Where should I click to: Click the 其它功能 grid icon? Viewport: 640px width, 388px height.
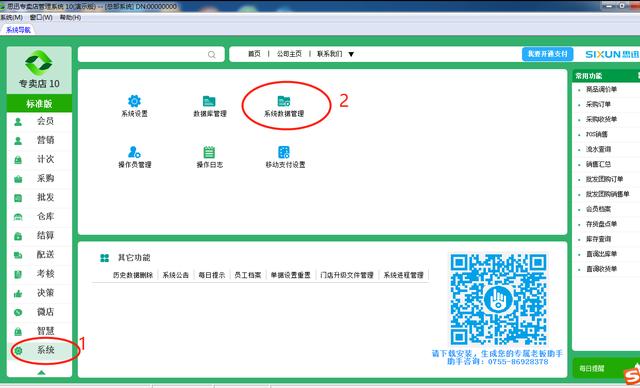point(104,258)
